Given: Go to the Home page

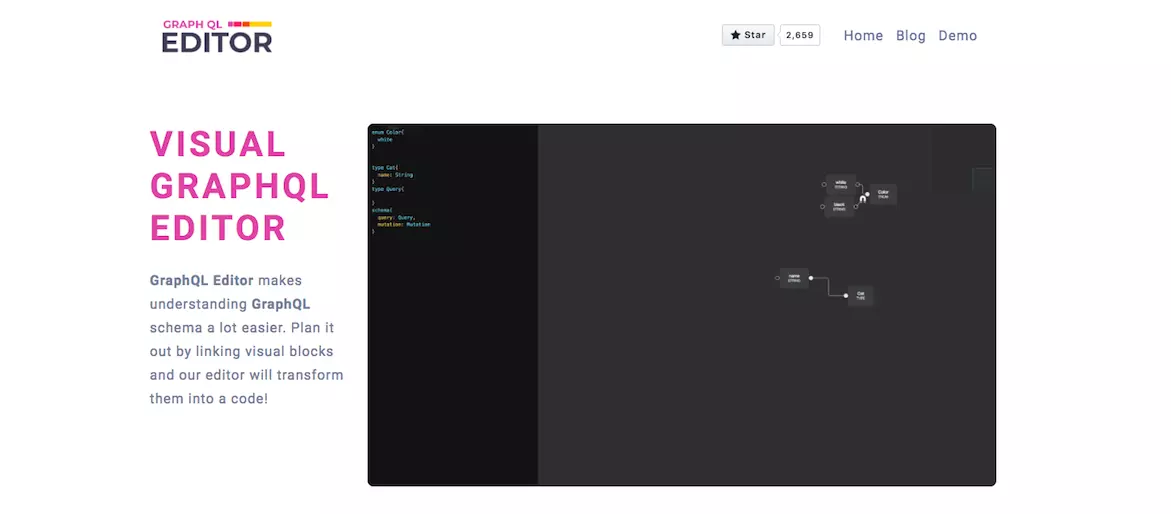Looking at the screenshot, I should click(x=863, y=35).
